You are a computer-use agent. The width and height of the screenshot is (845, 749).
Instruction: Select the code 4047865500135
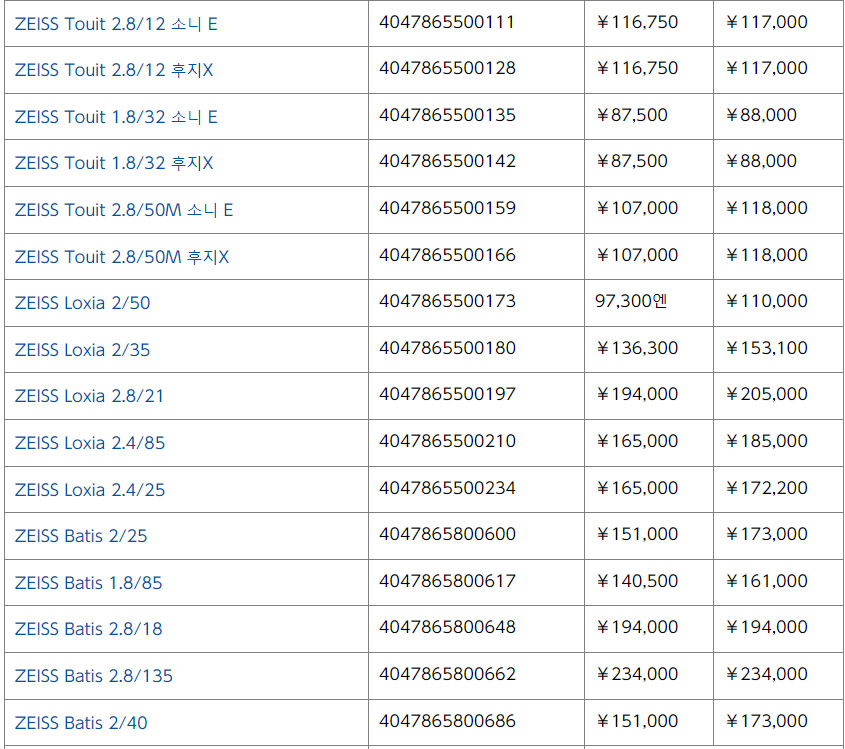click(447, 115)
